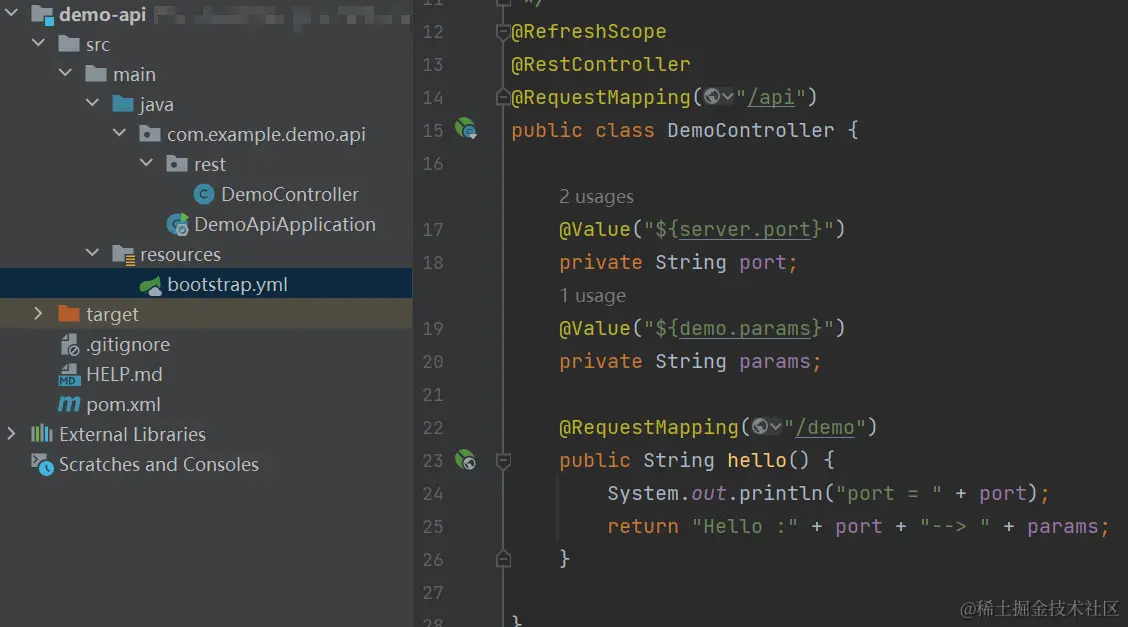
Task: Fold the annotation block at line 12
Action: (x=503, y=32)
